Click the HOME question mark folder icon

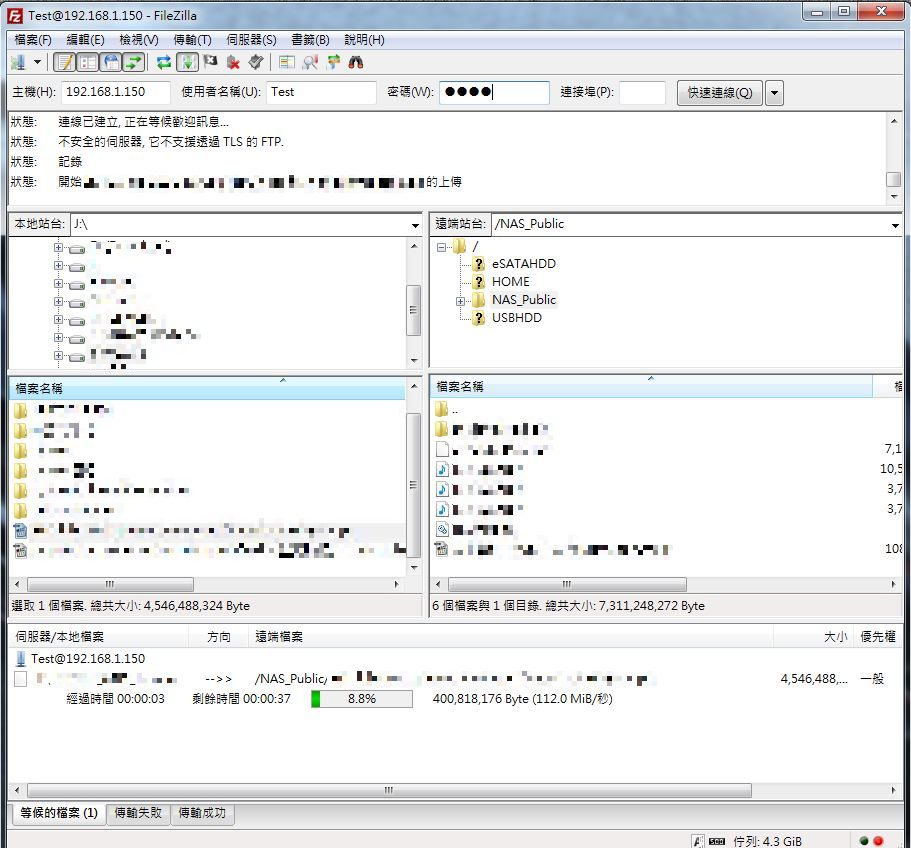tap(478, 282)
